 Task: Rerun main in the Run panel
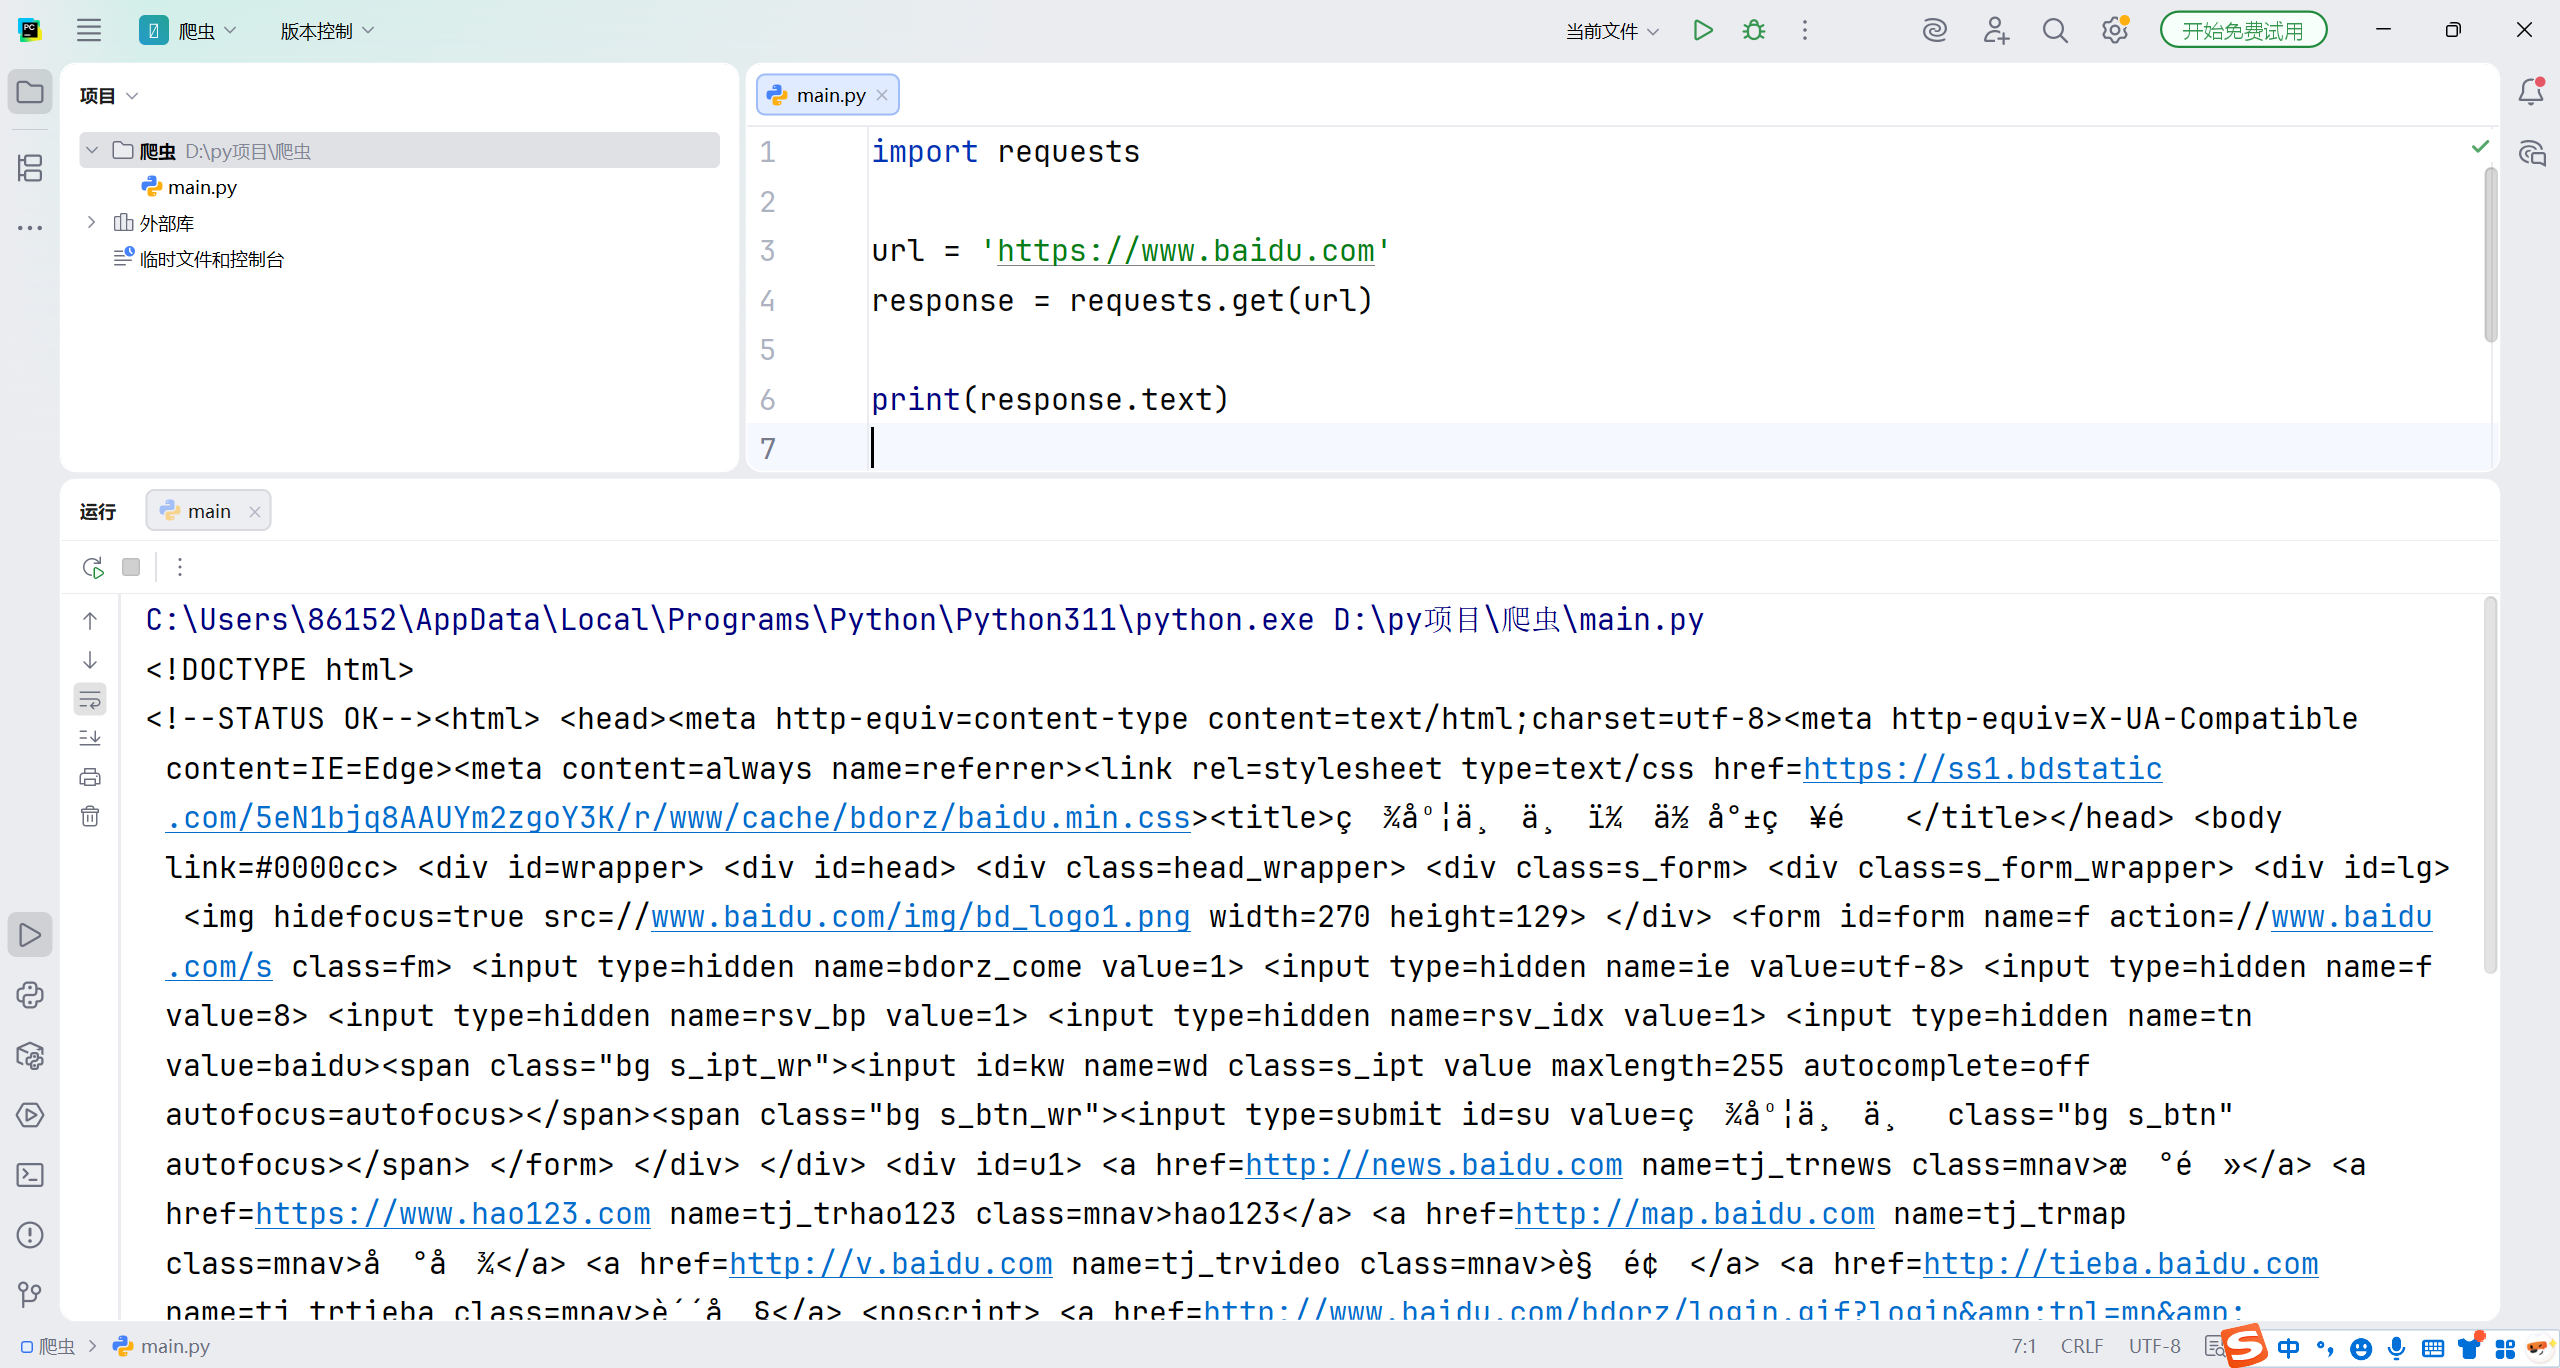[93, 567]
